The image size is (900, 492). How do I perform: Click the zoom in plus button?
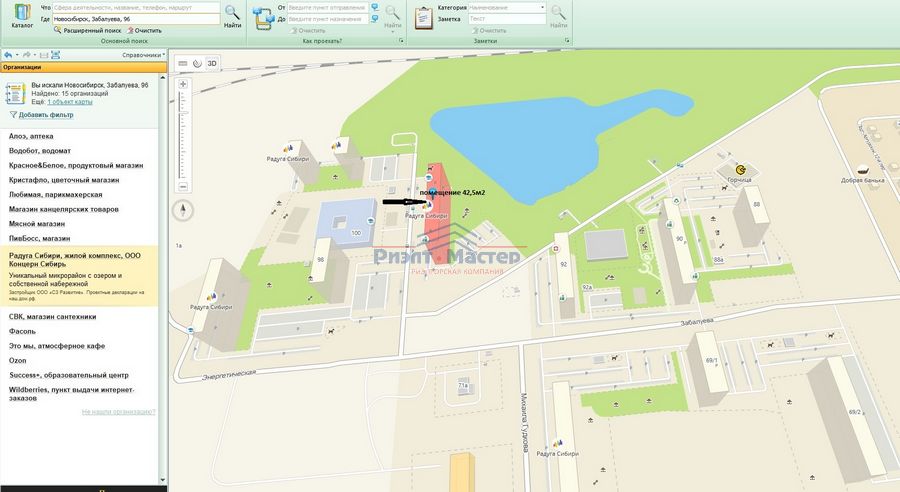[x=183, y=84]
